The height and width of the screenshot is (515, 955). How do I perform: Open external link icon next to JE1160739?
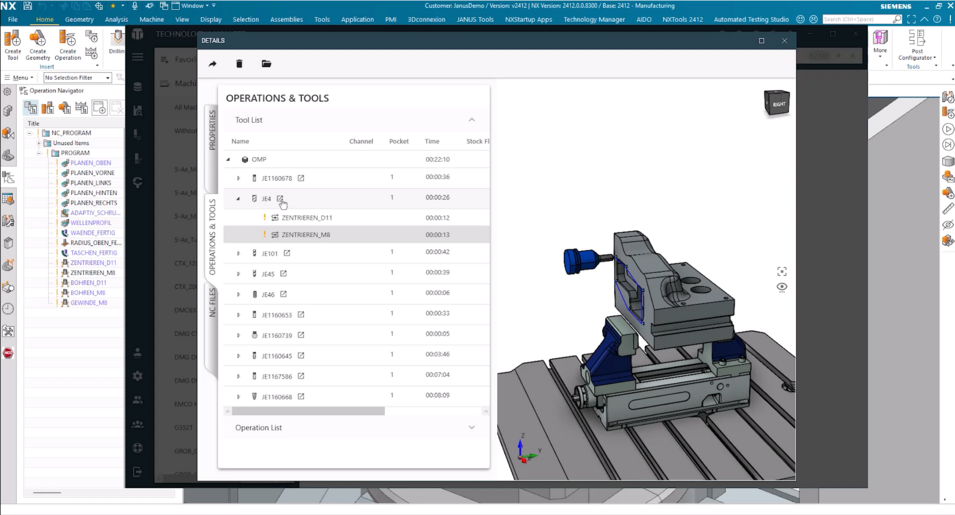301,335
